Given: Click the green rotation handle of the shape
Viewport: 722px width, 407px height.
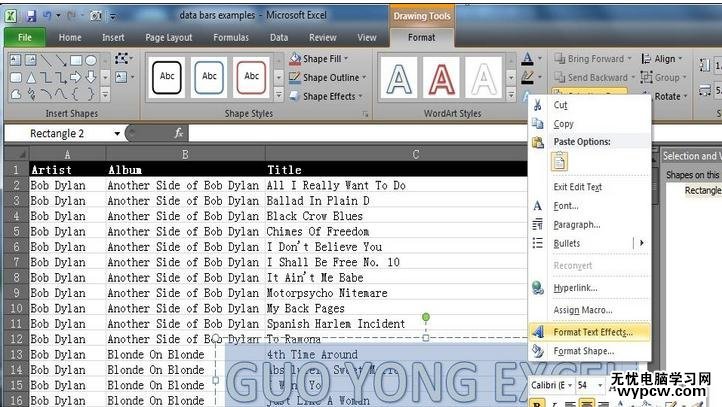Looking at the screenshot, I should (426, 317).
